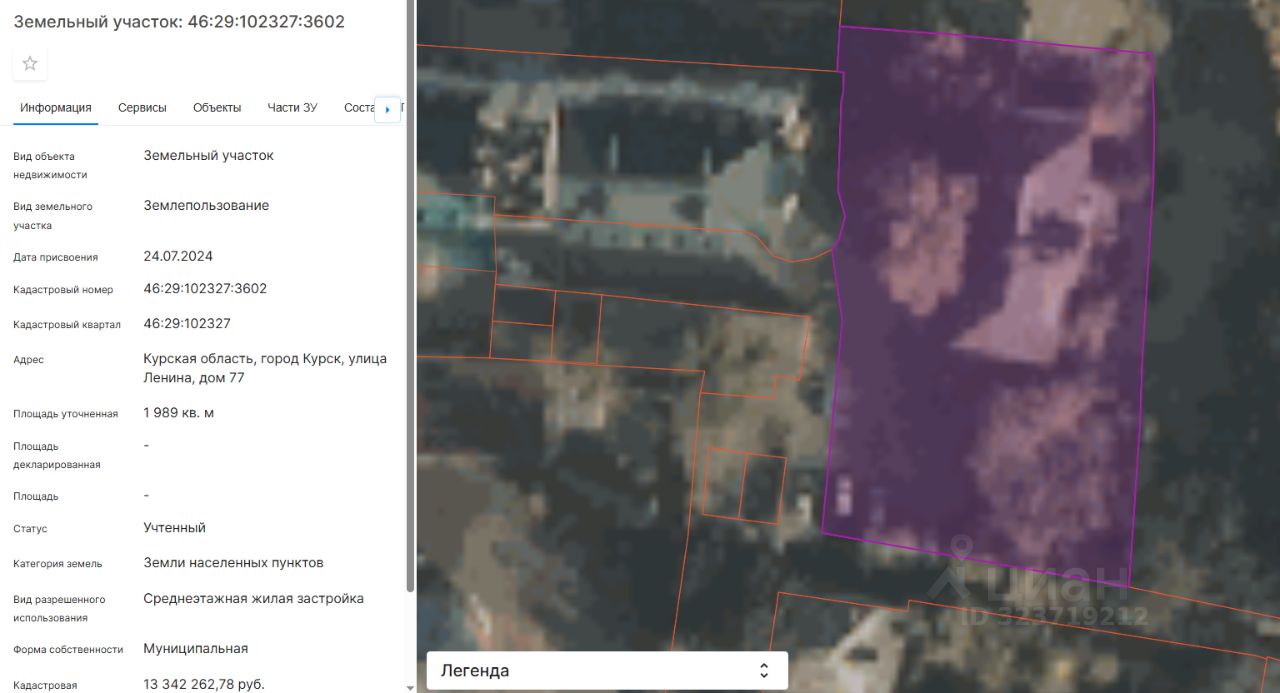The height and width of the screenshot is (693, 1280).
Task: Switch to the Объекты tab
Action: 217,108
